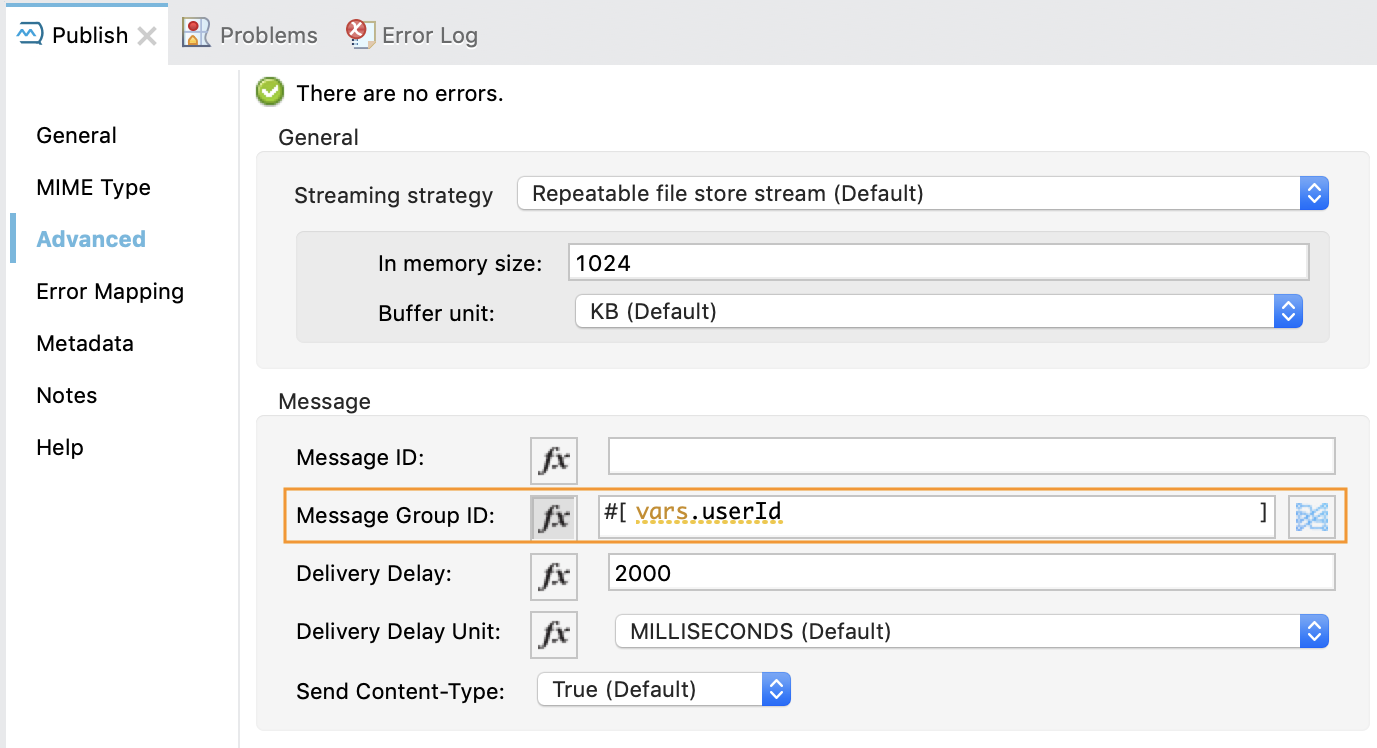Click the green no-errors checkmark icon
Viewport: 1377px width, 748px height.
pos(270,93)
